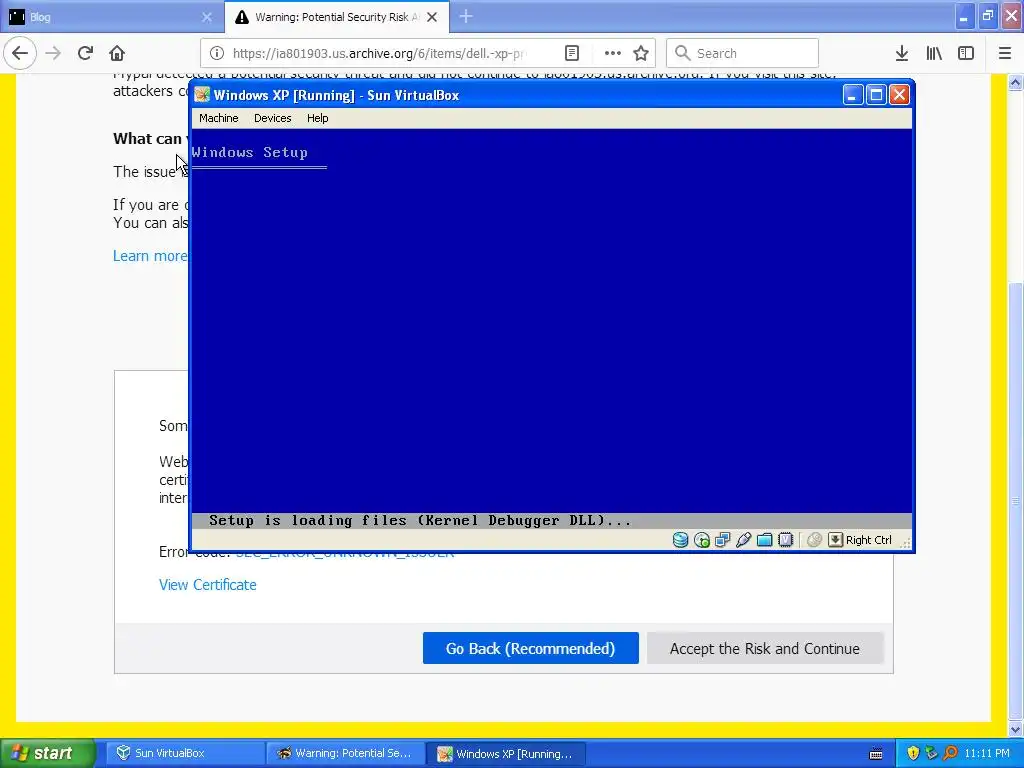Toggle reader view in the address bar
Image resolution: width=1024 pixels, height=768 pixels.
pyautogui.click(x=571, y=54)
